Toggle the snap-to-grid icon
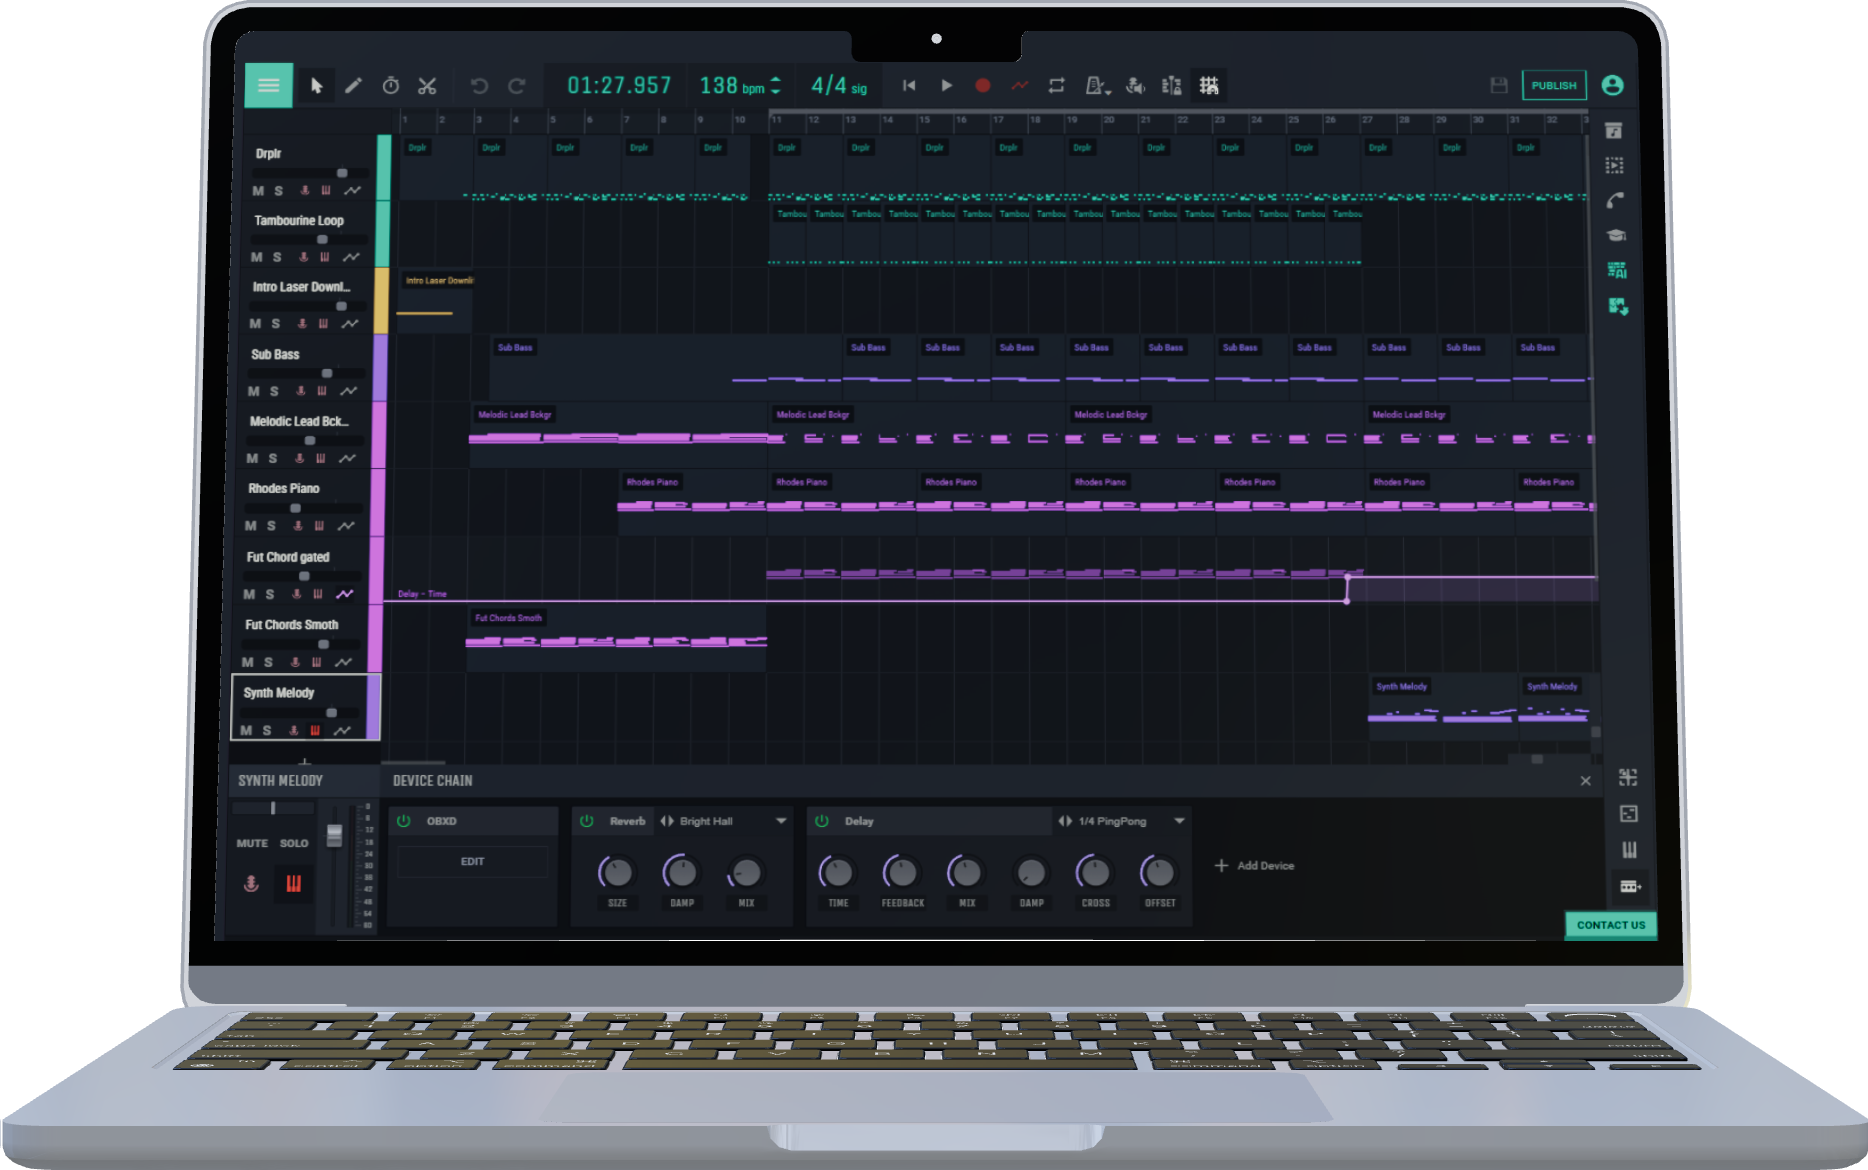The height and width of the screenshot is (1170, 1868). [1209, 86]
